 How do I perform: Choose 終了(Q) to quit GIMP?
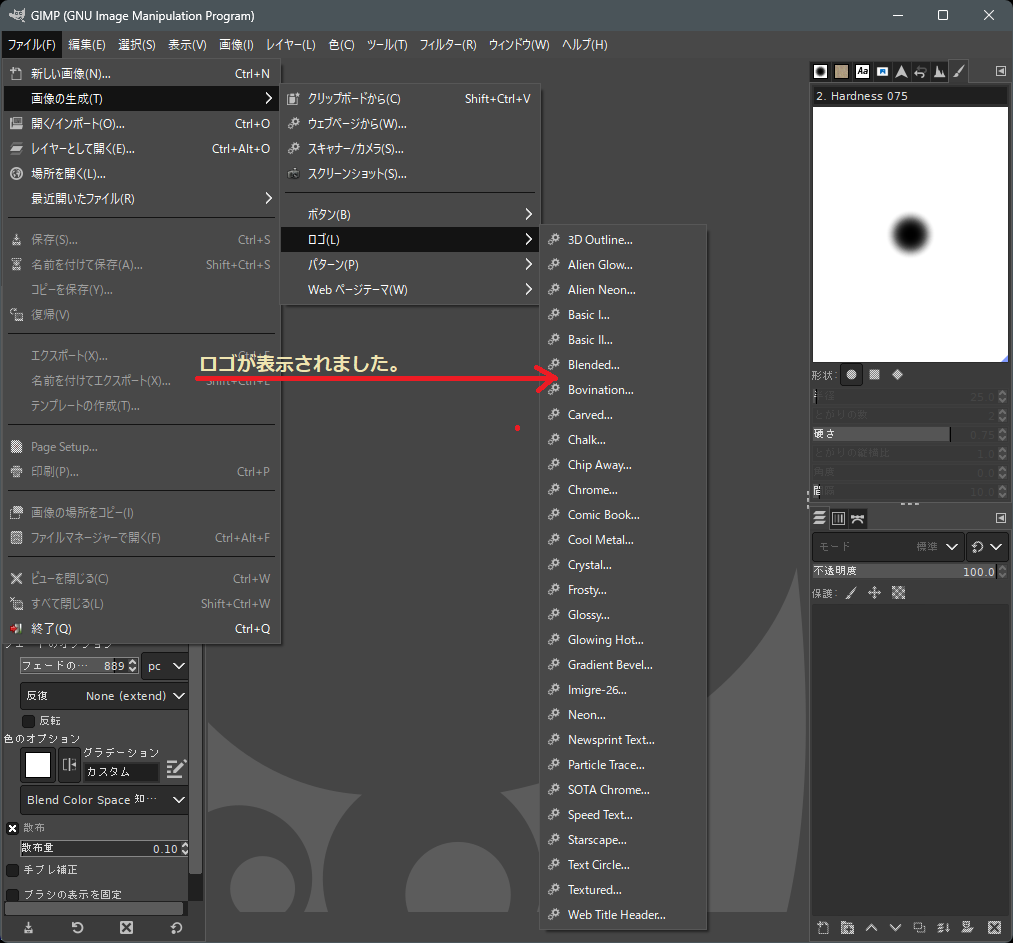pos(142,629)
